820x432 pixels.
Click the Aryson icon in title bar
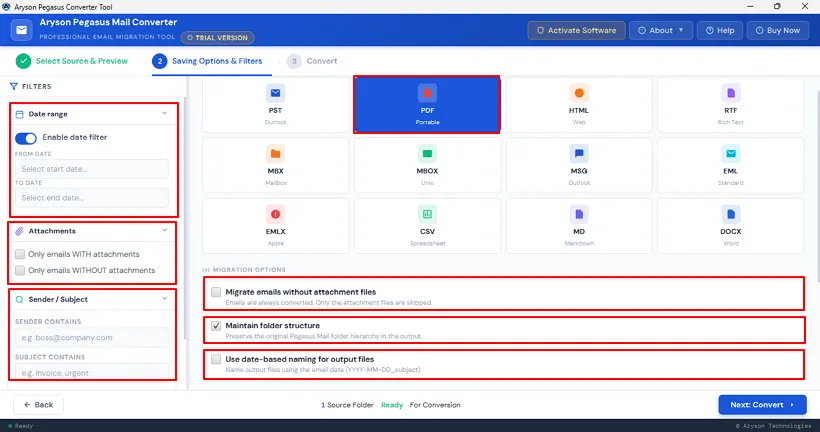6,7
